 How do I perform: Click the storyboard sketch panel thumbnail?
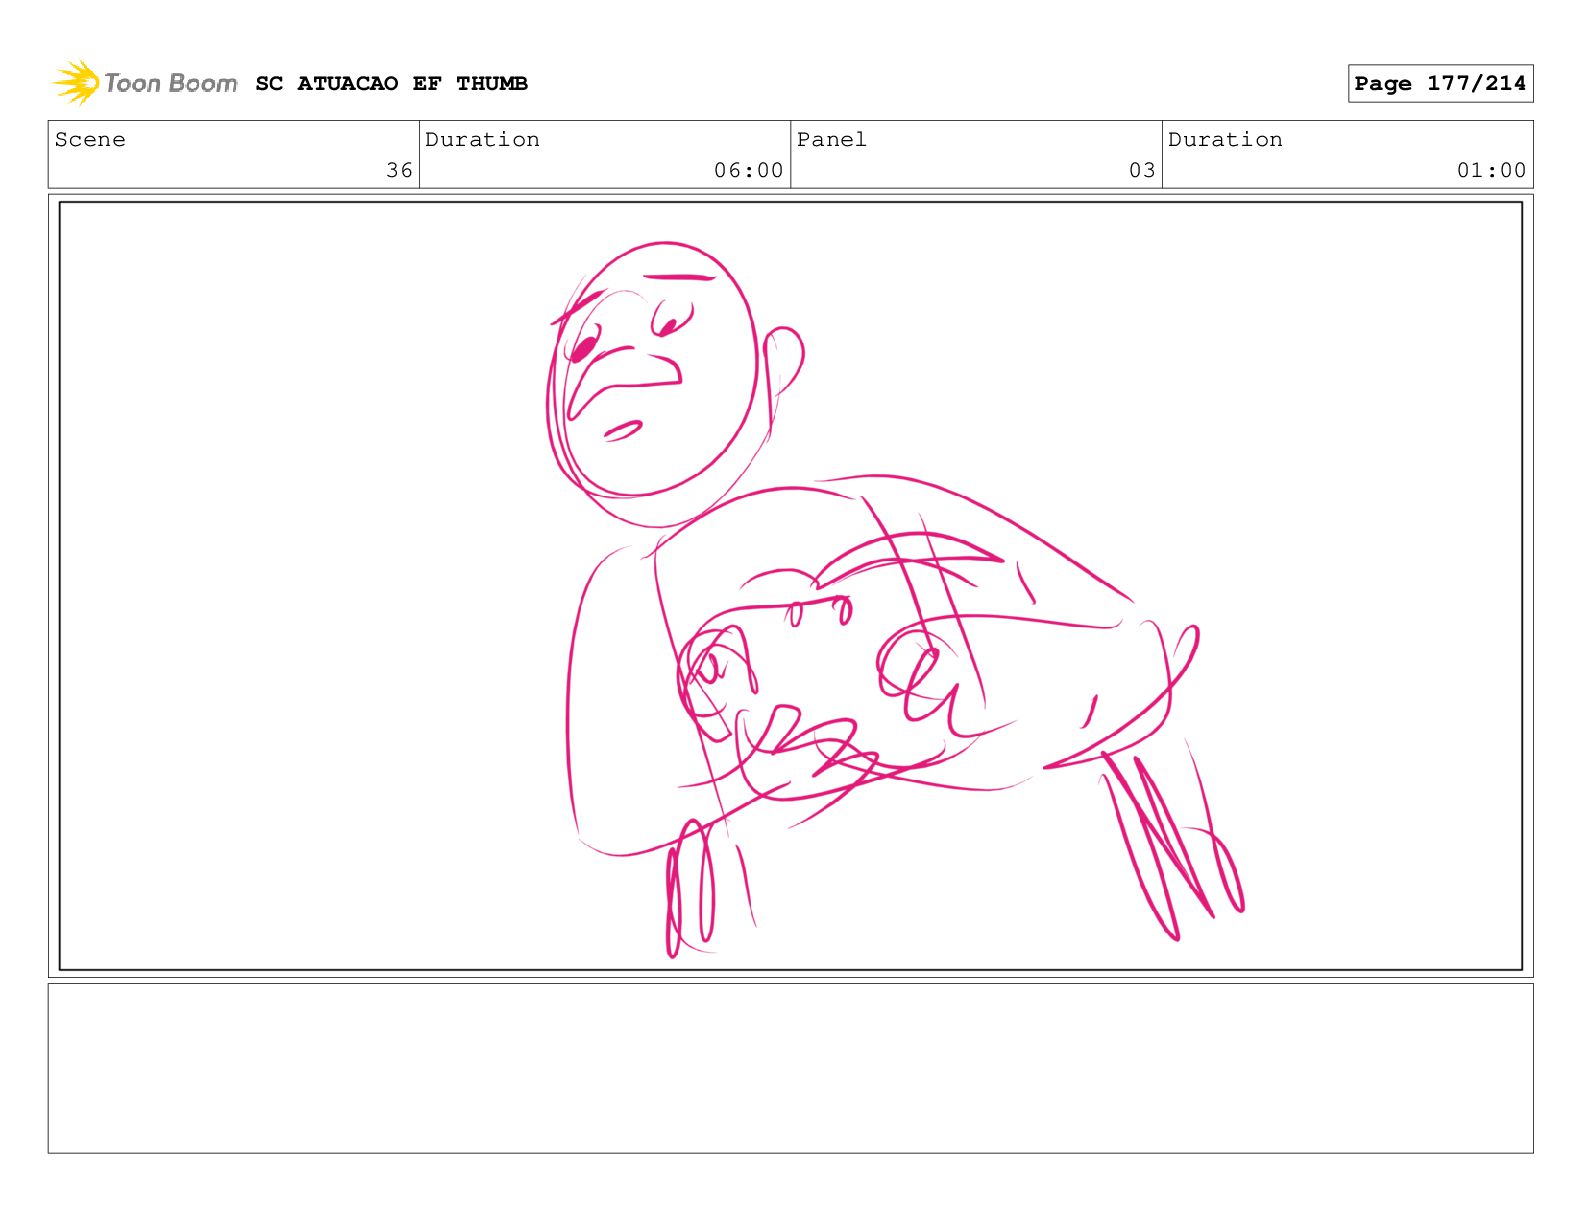790,585
